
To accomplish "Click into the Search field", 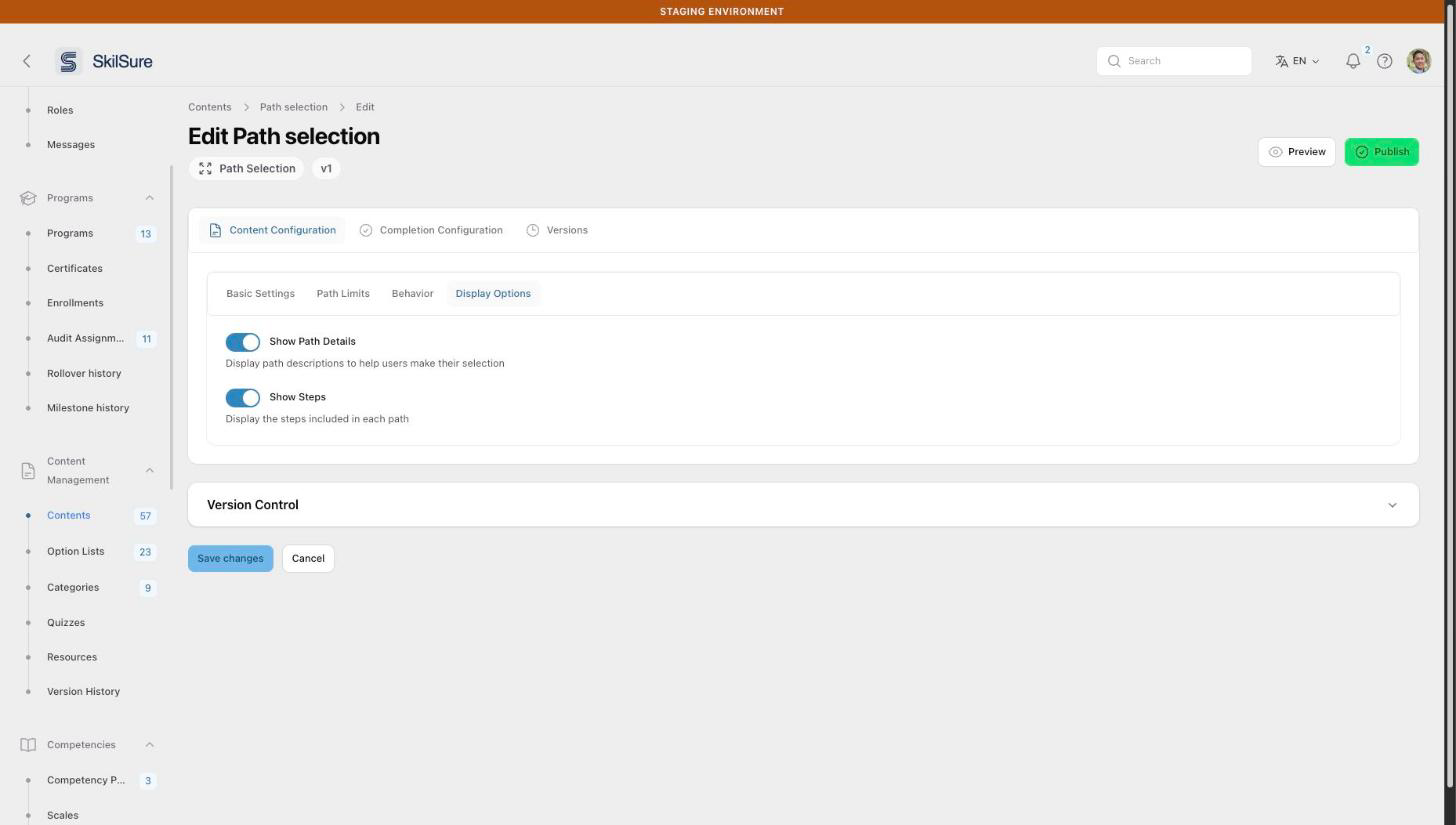I will tap(1174, 61).
